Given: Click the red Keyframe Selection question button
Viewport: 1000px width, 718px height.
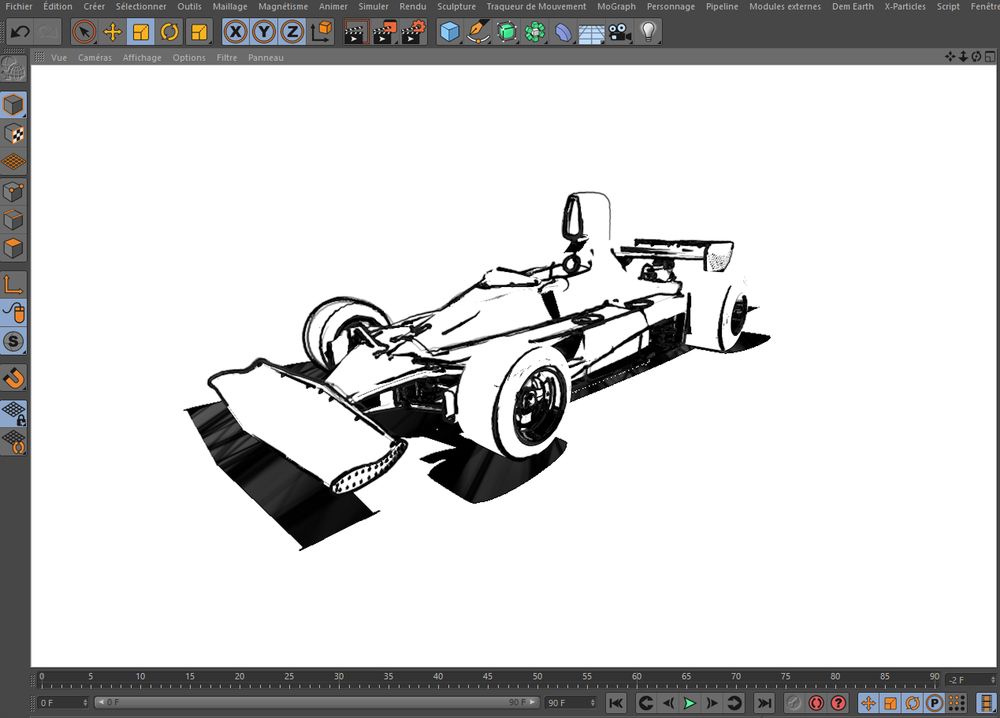Looking at the screenshot, I should point(838,703).
